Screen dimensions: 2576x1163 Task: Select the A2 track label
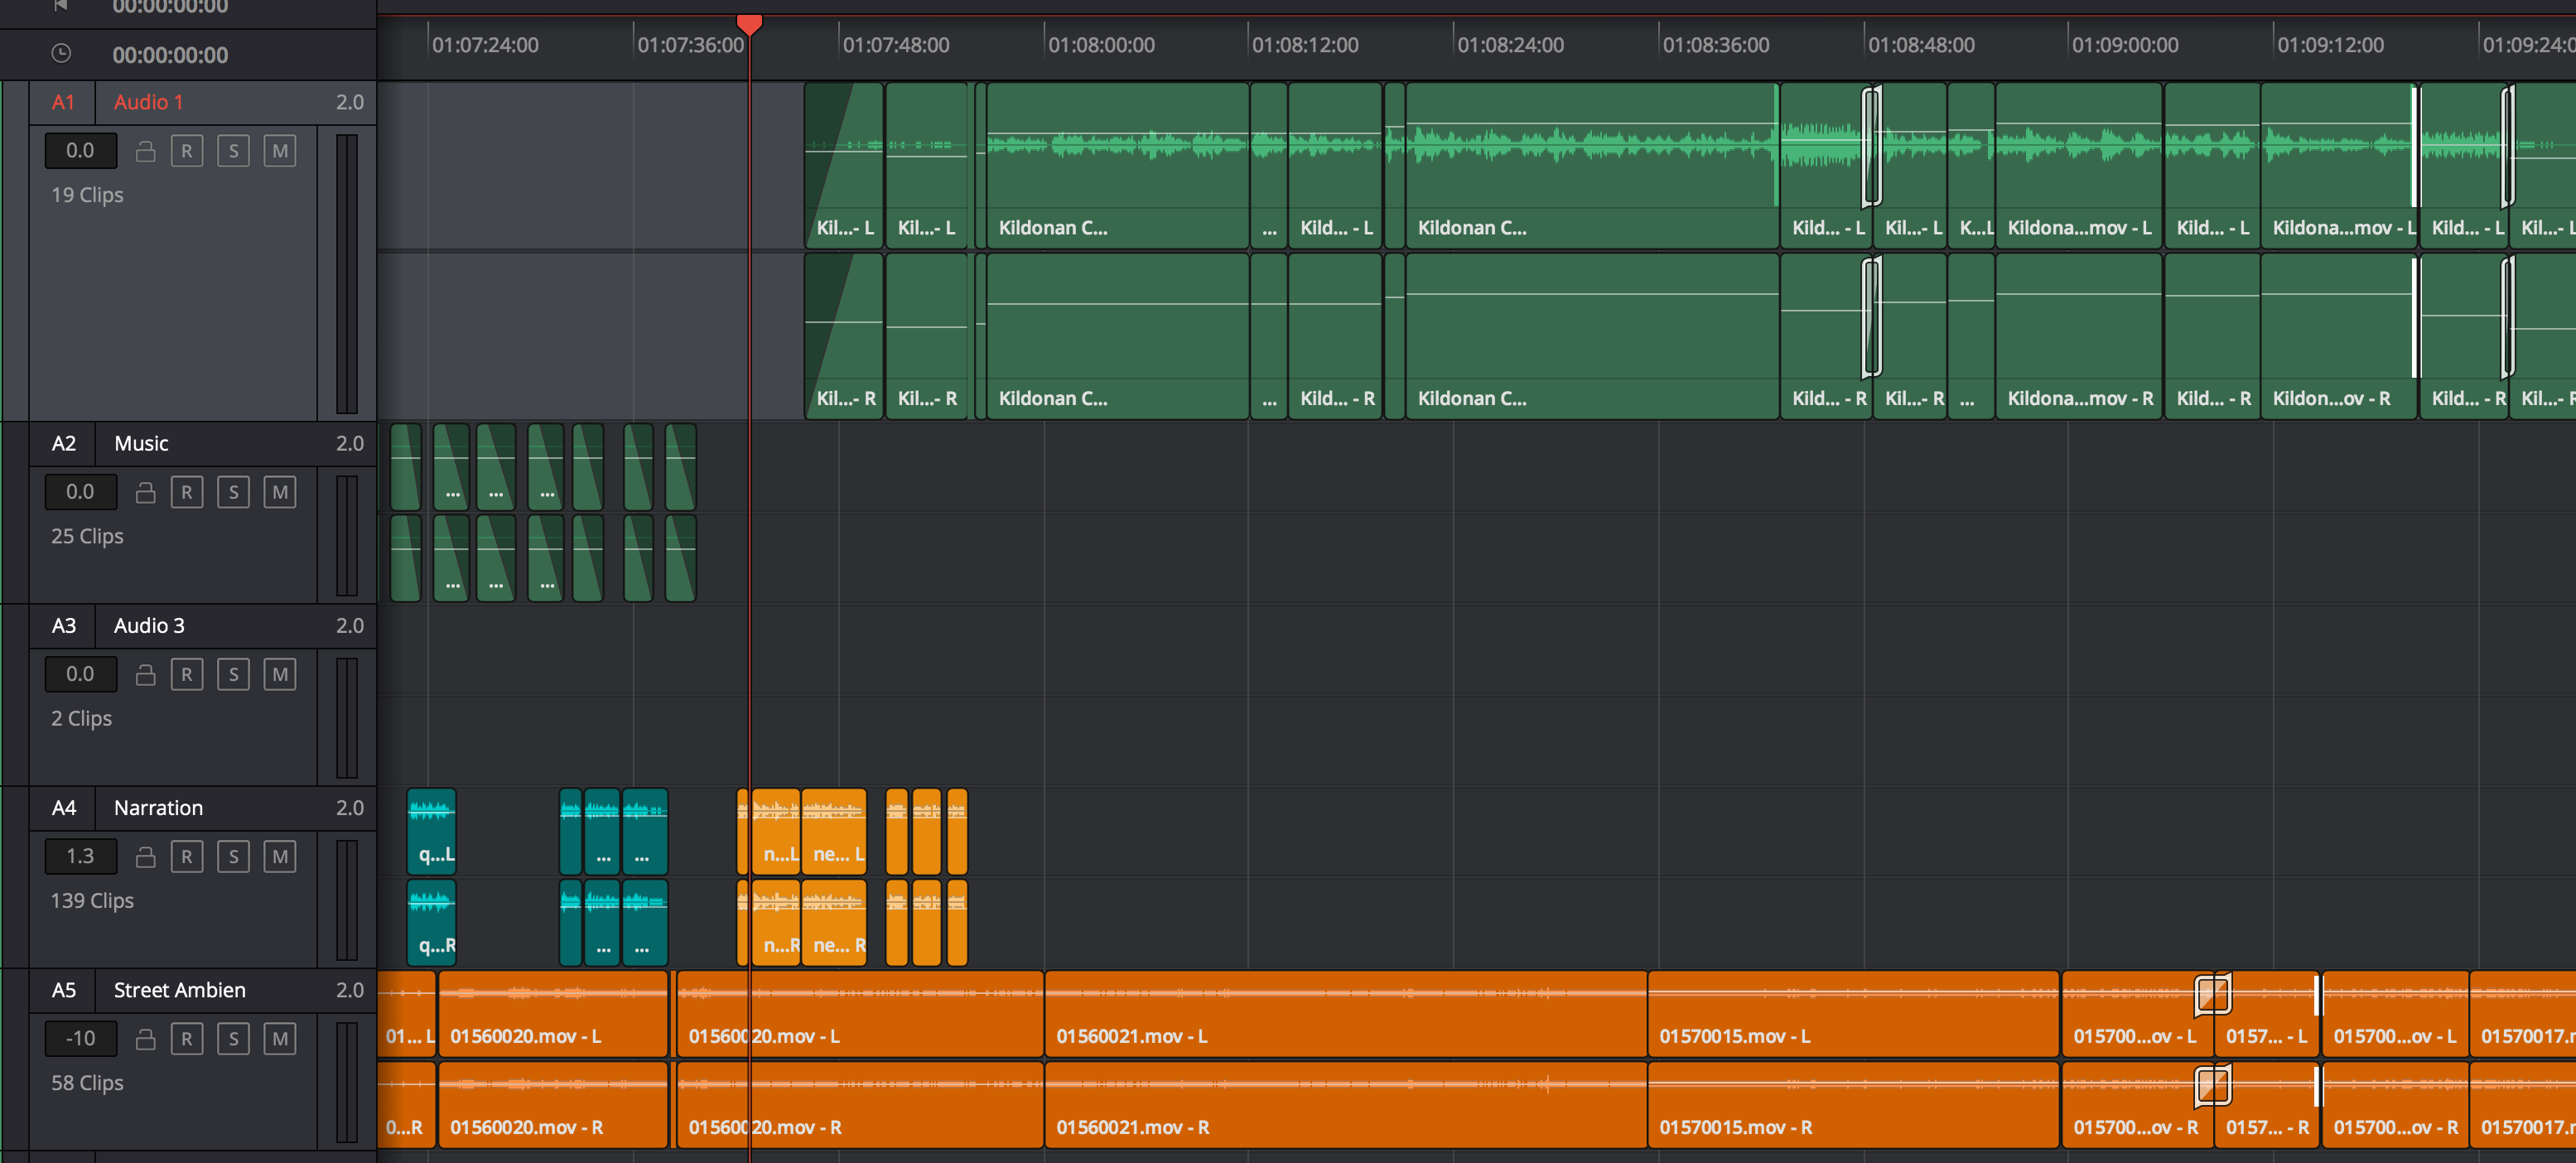(63, 444)
